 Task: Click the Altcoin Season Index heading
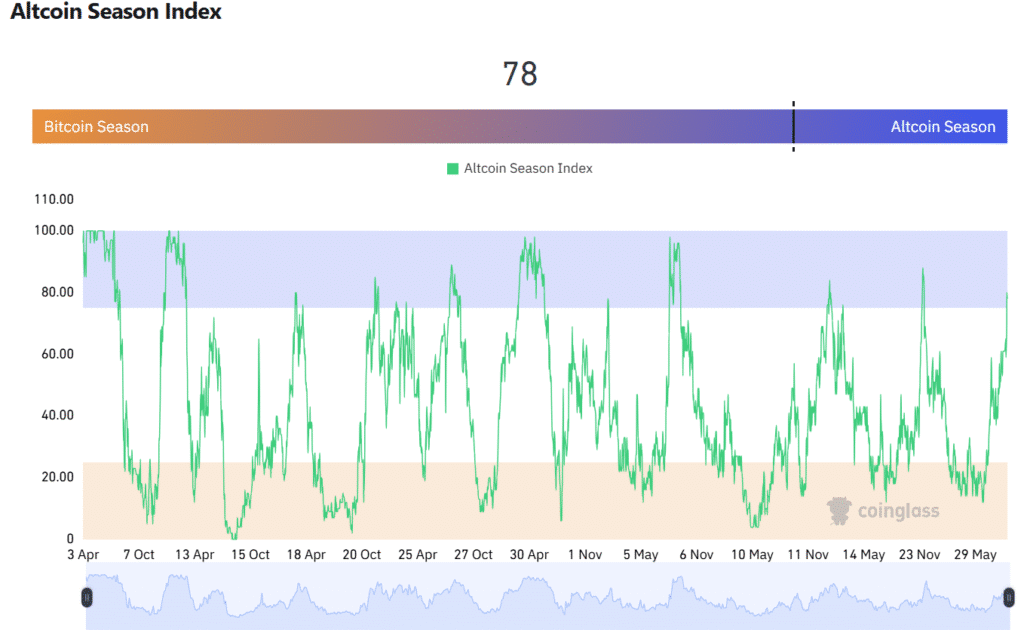[116, 13]
